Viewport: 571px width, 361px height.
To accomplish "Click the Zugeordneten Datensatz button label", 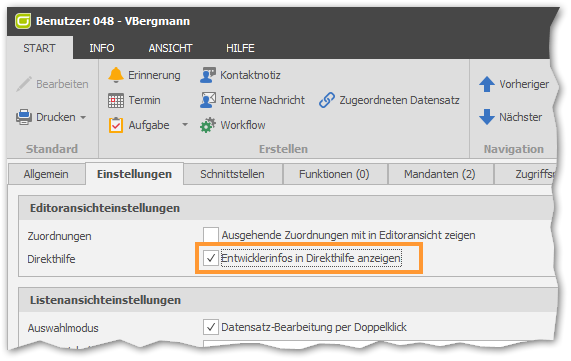I will (x=399, y=100).
